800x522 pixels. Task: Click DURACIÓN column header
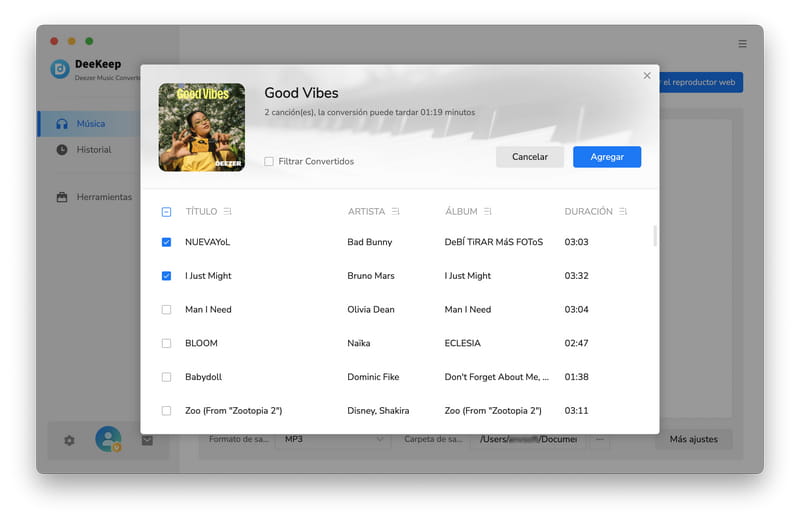tap(588, 211)
